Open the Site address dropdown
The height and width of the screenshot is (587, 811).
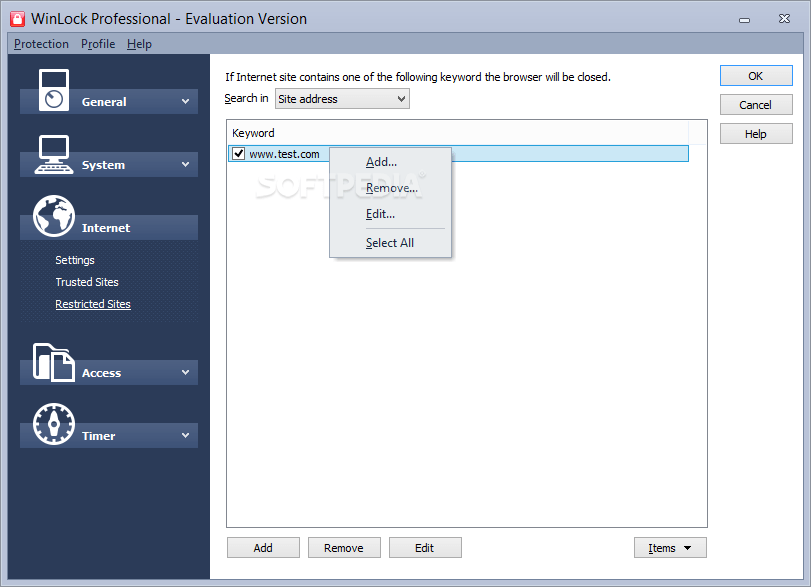[341, 98]
